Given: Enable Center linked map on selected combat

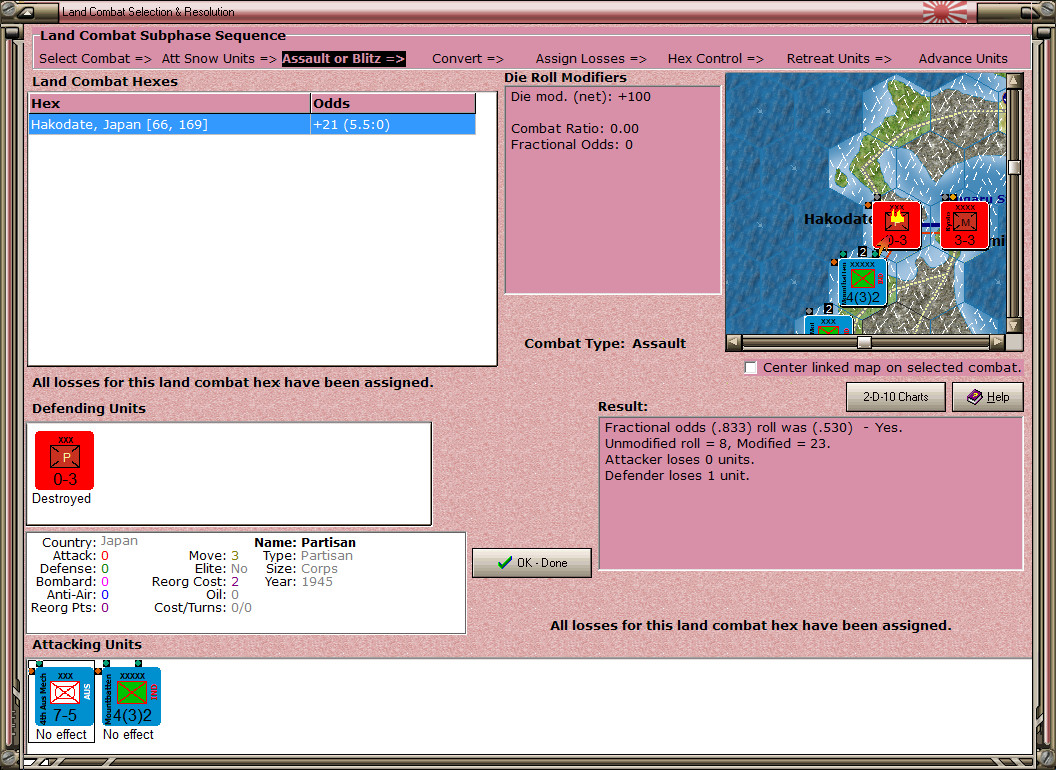Looking at the screenshot, I should click(x=751, y=368).
